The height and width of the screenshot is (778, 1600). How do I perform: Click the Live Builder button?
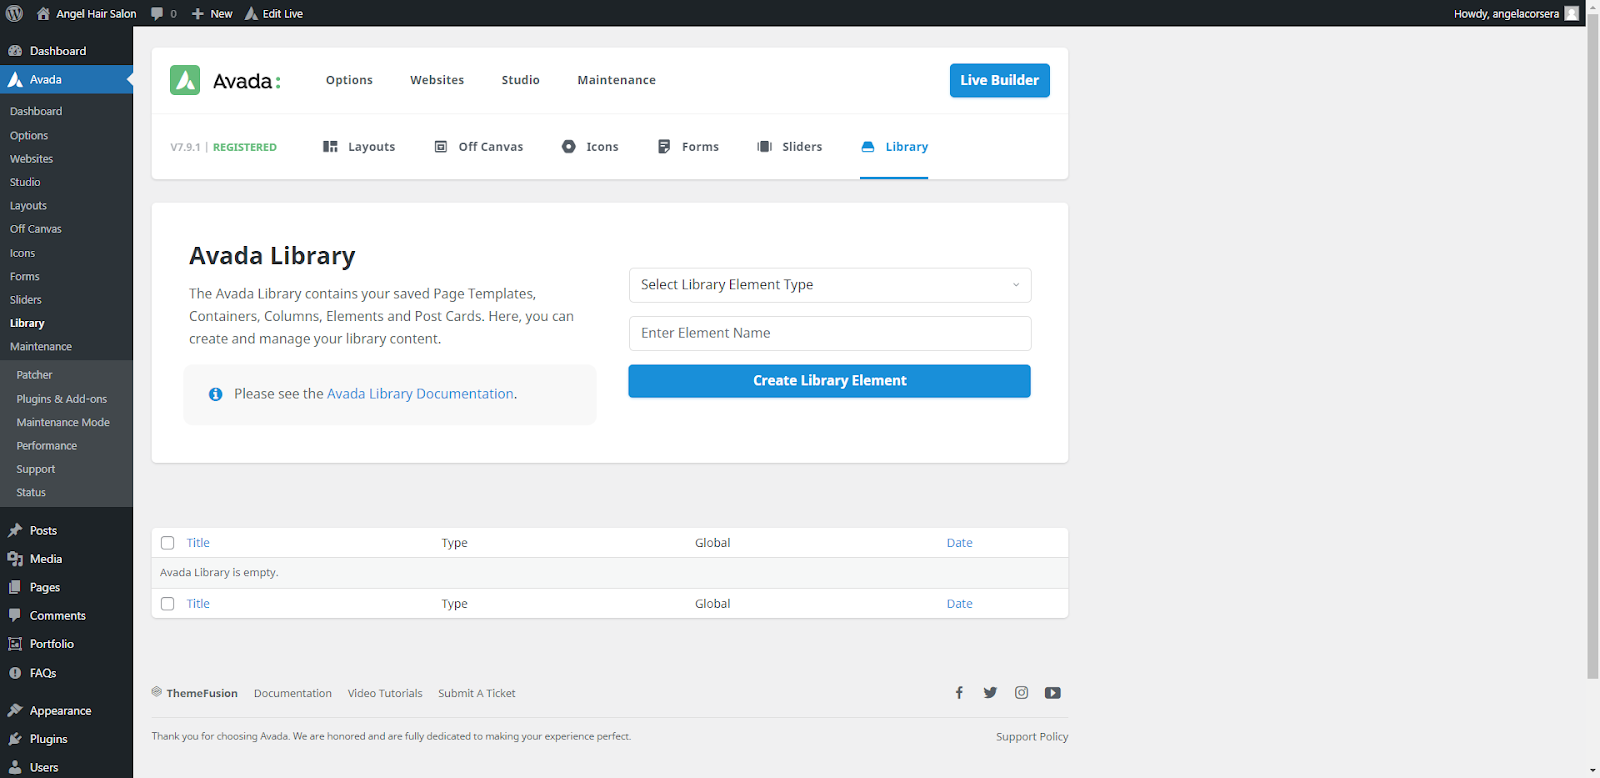pyautogui.click(x=1000, y=80)
